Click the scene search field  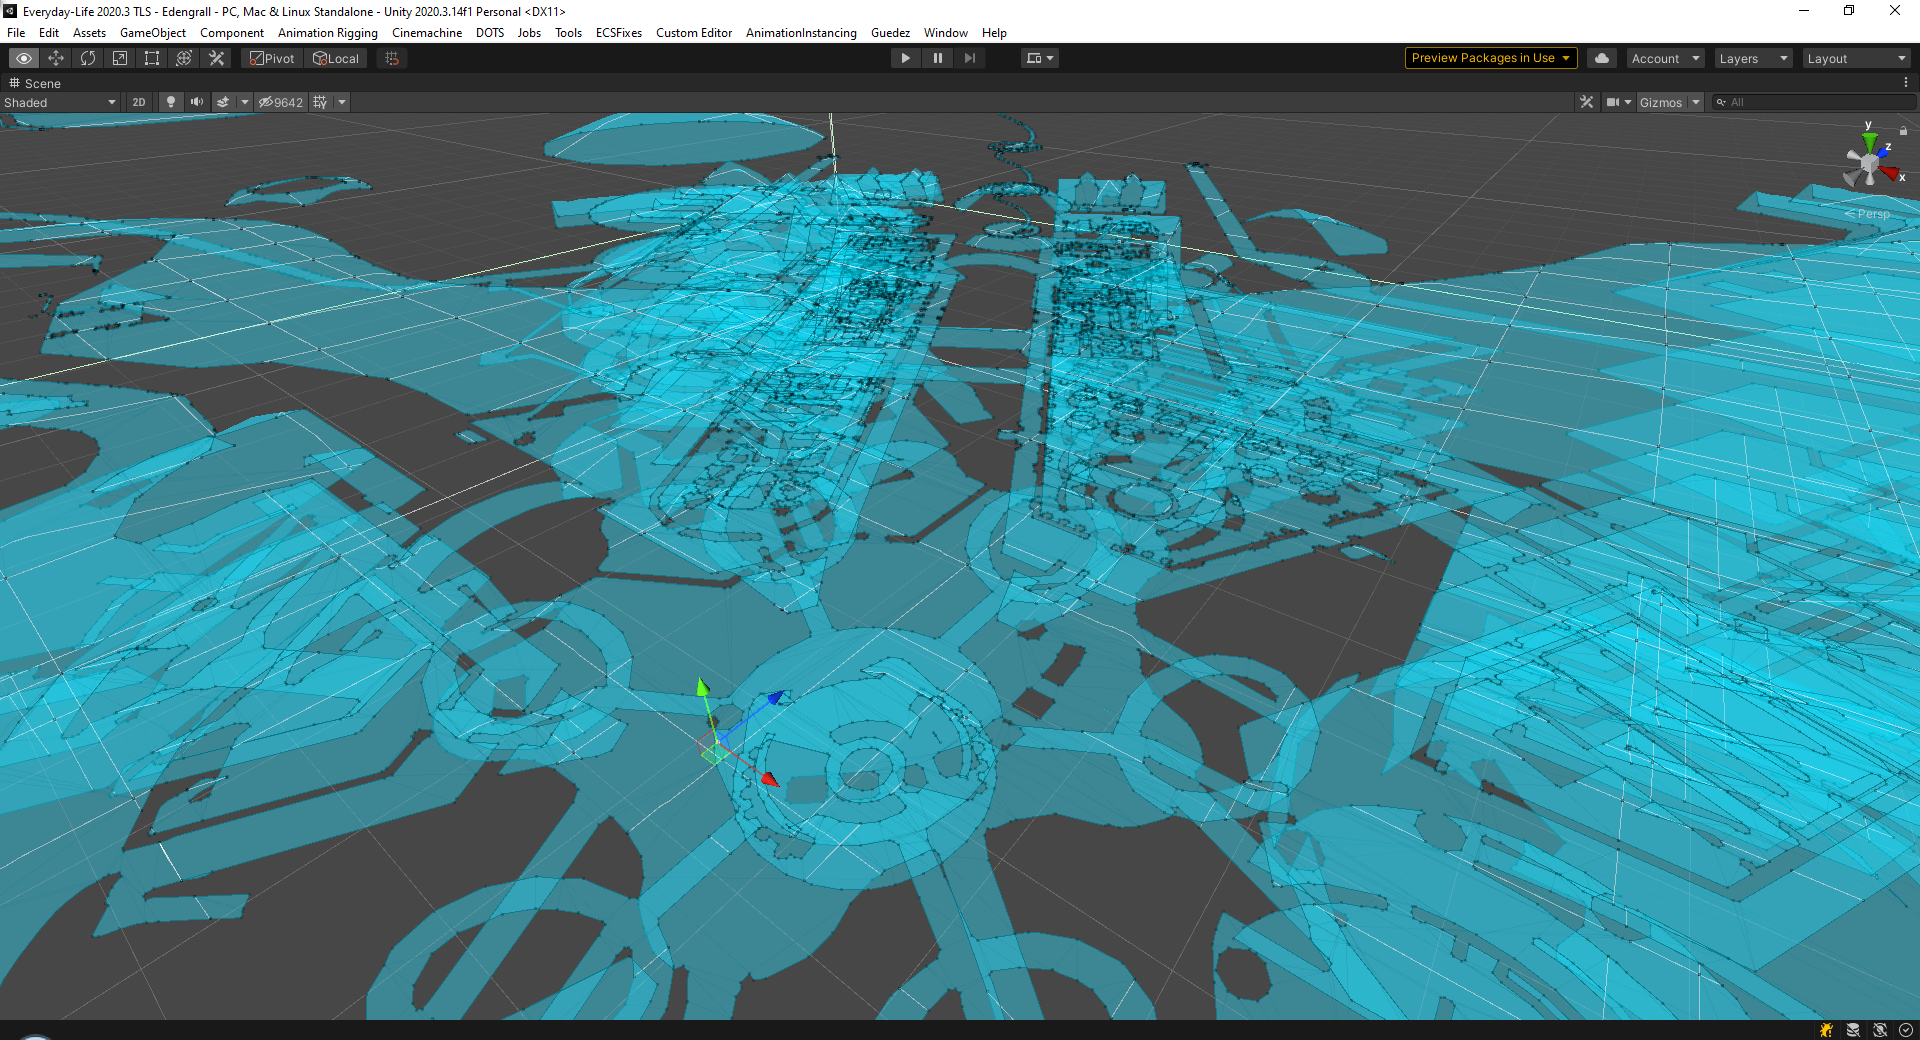[x=1815, y=102]
